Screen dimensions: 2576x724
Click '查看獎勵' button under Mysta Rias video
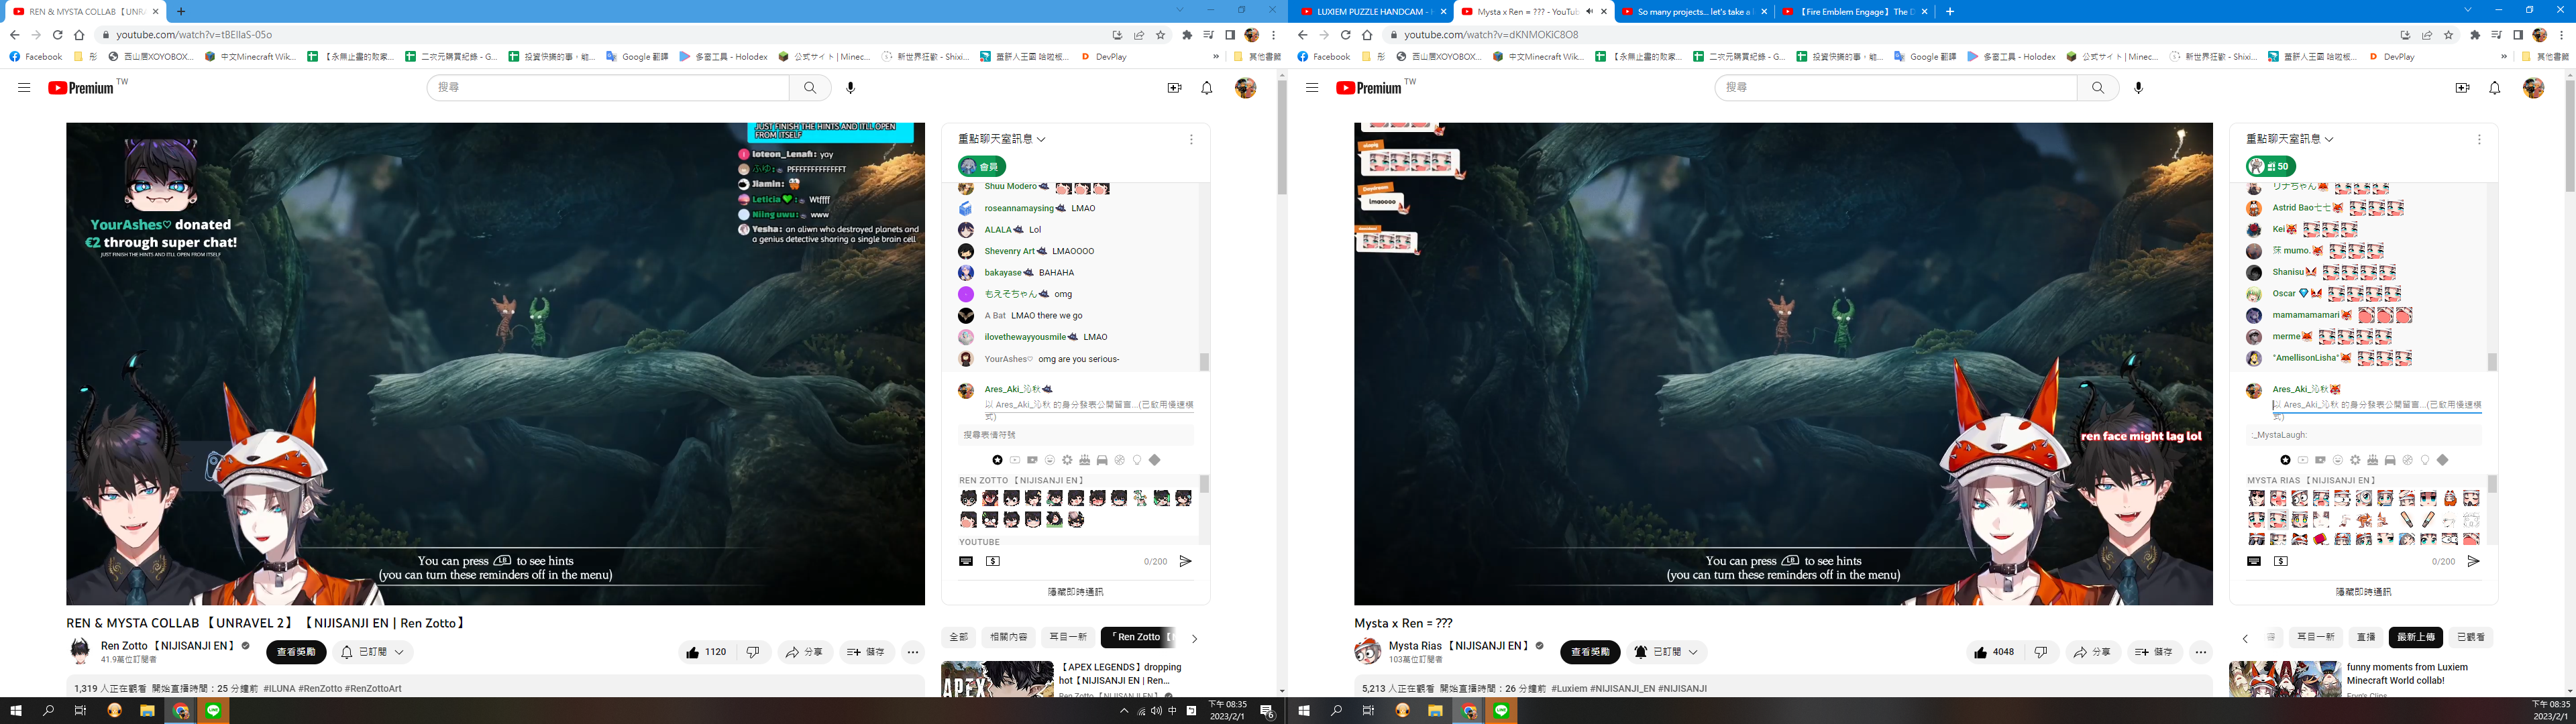point(1590,652)
